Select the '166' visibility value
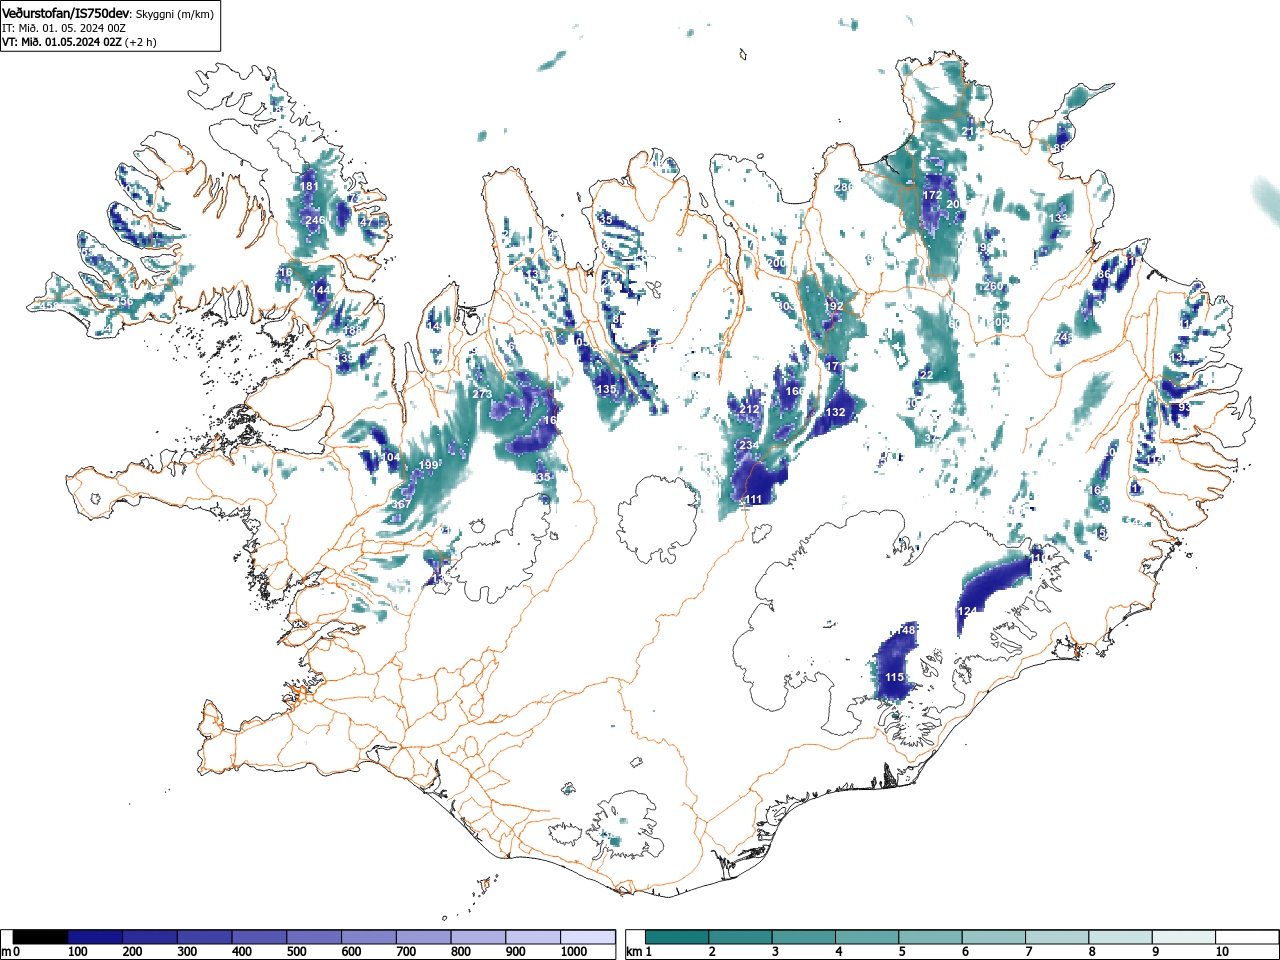 (x=795, y=392)
